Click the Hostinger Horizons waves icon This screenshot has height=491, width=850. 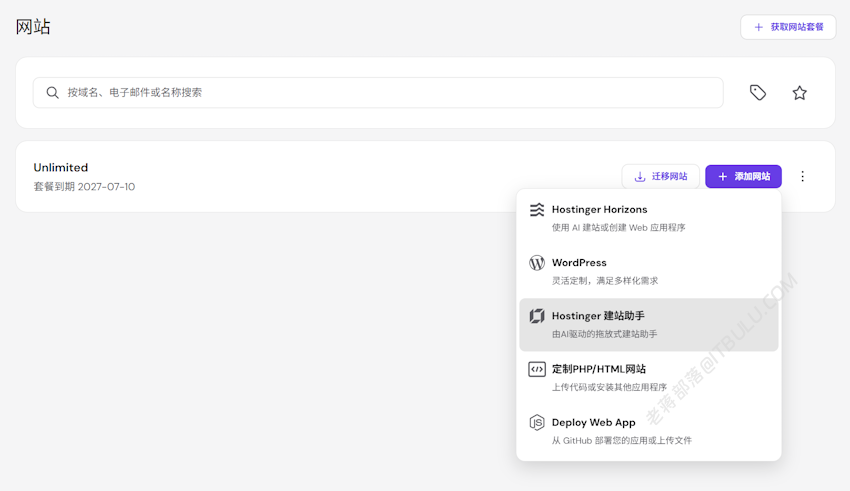coord(537,210)
